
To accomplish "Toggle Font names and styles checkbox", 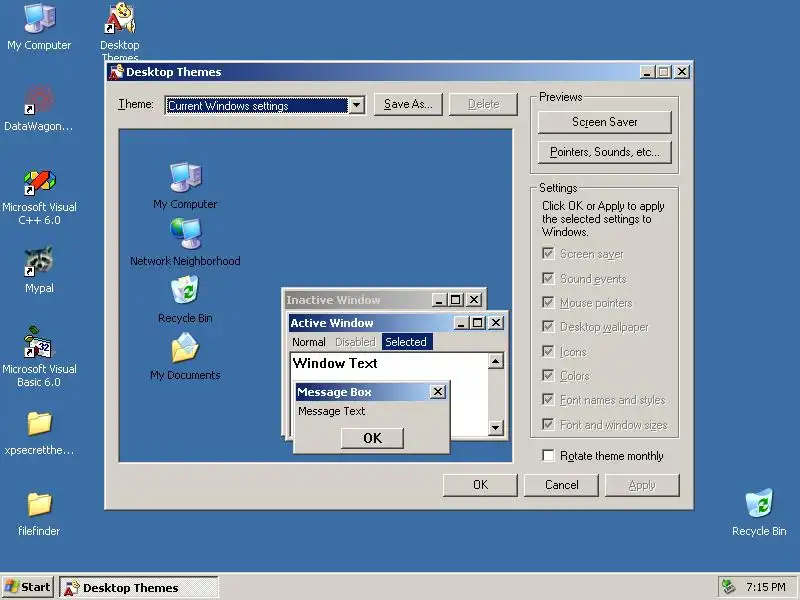I will pos(548,399).
